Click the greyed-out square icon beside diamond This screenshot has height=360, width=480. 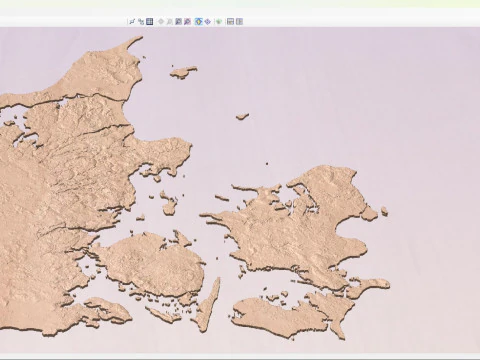click(170, 22)
